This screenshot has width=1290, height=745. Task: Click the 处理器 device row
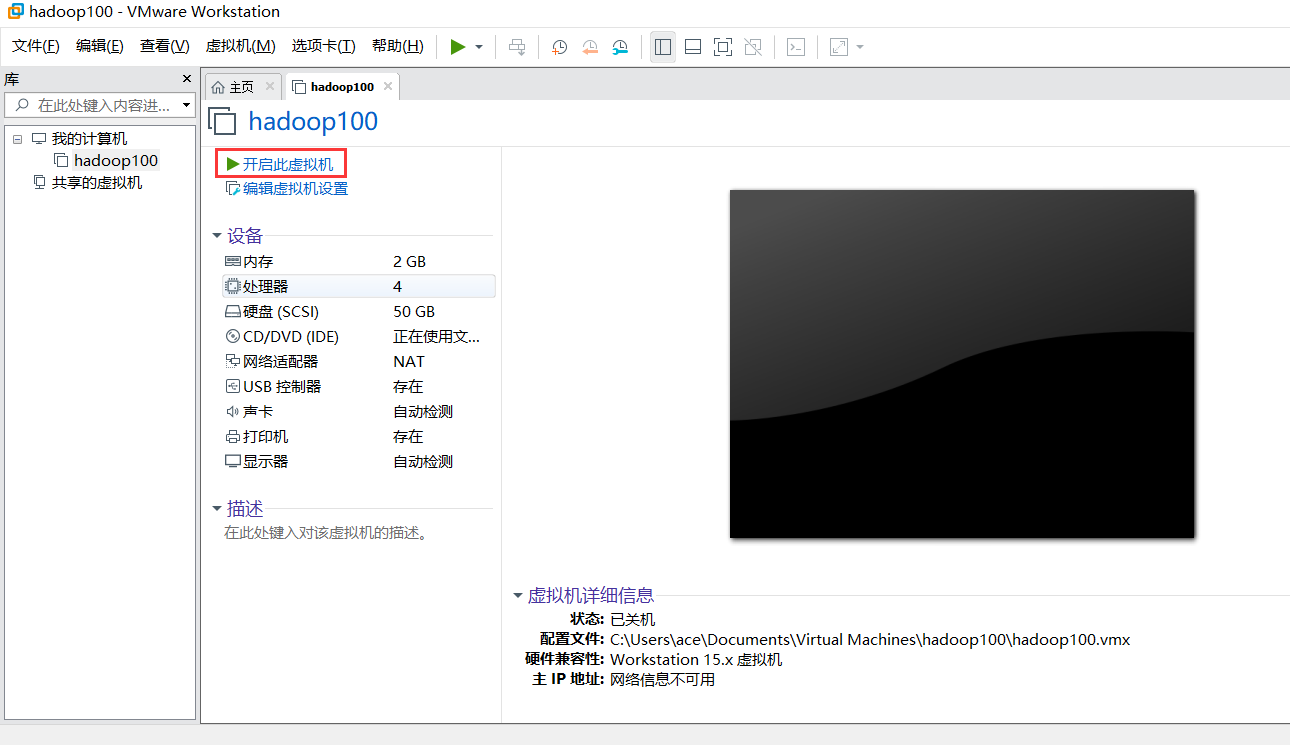[359, 286]
